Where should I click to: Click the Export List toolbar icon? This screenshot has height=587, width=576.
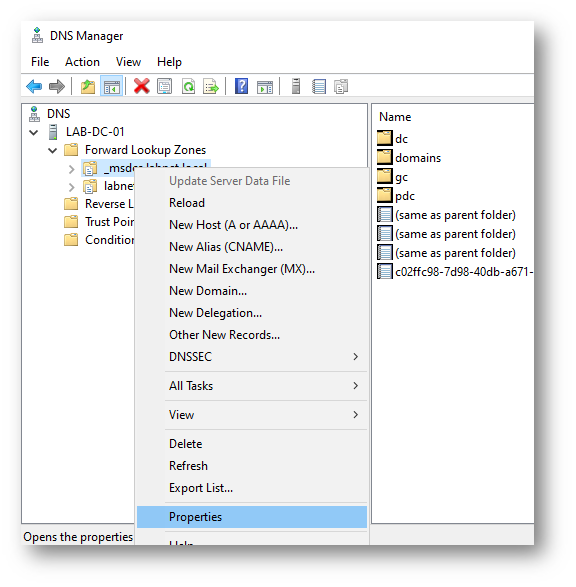pos(211,86)
